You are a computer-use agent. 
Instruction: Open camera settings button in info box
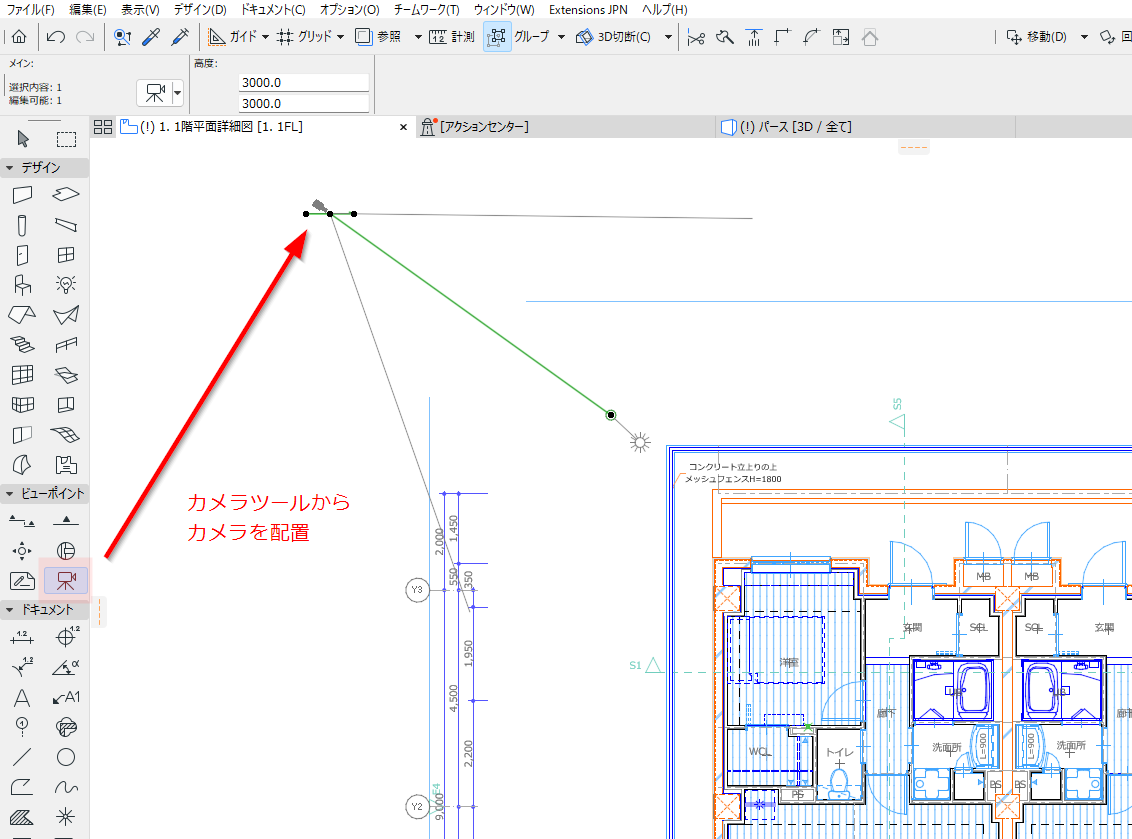coord(154,93)
